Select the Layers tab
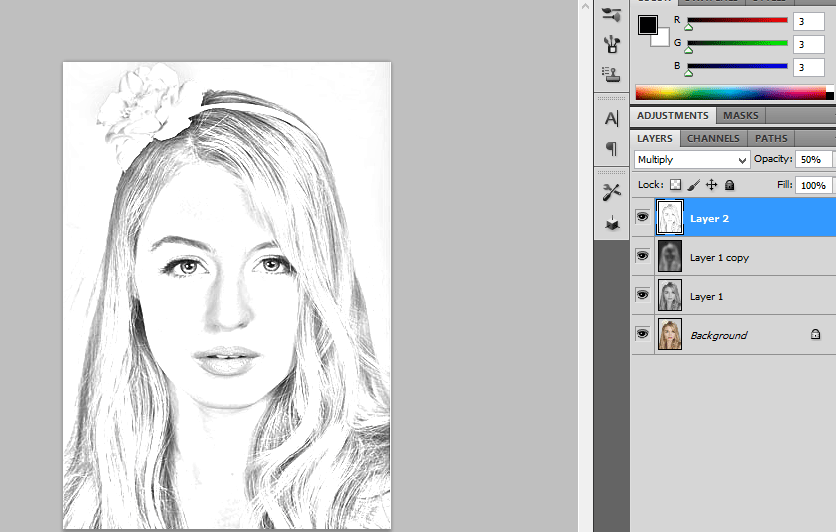Image resolution: width=836 pixels, height=532 pixels. pos(655,139)
